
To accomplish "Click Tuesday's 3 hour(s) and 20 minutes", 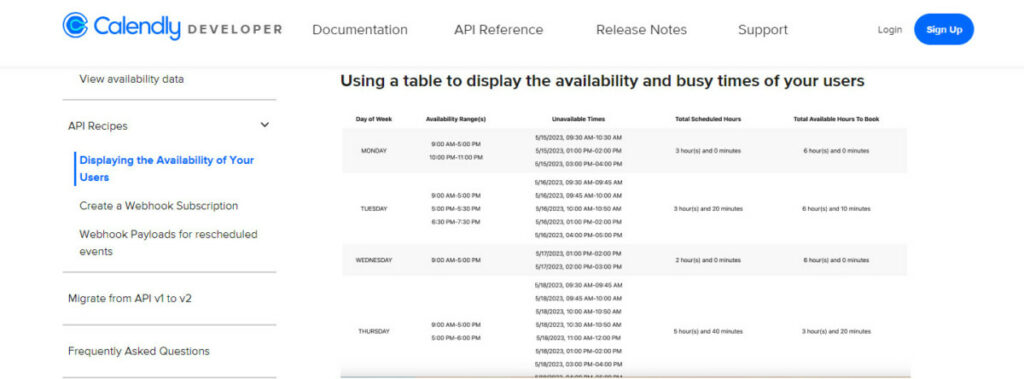I will 708,209.
